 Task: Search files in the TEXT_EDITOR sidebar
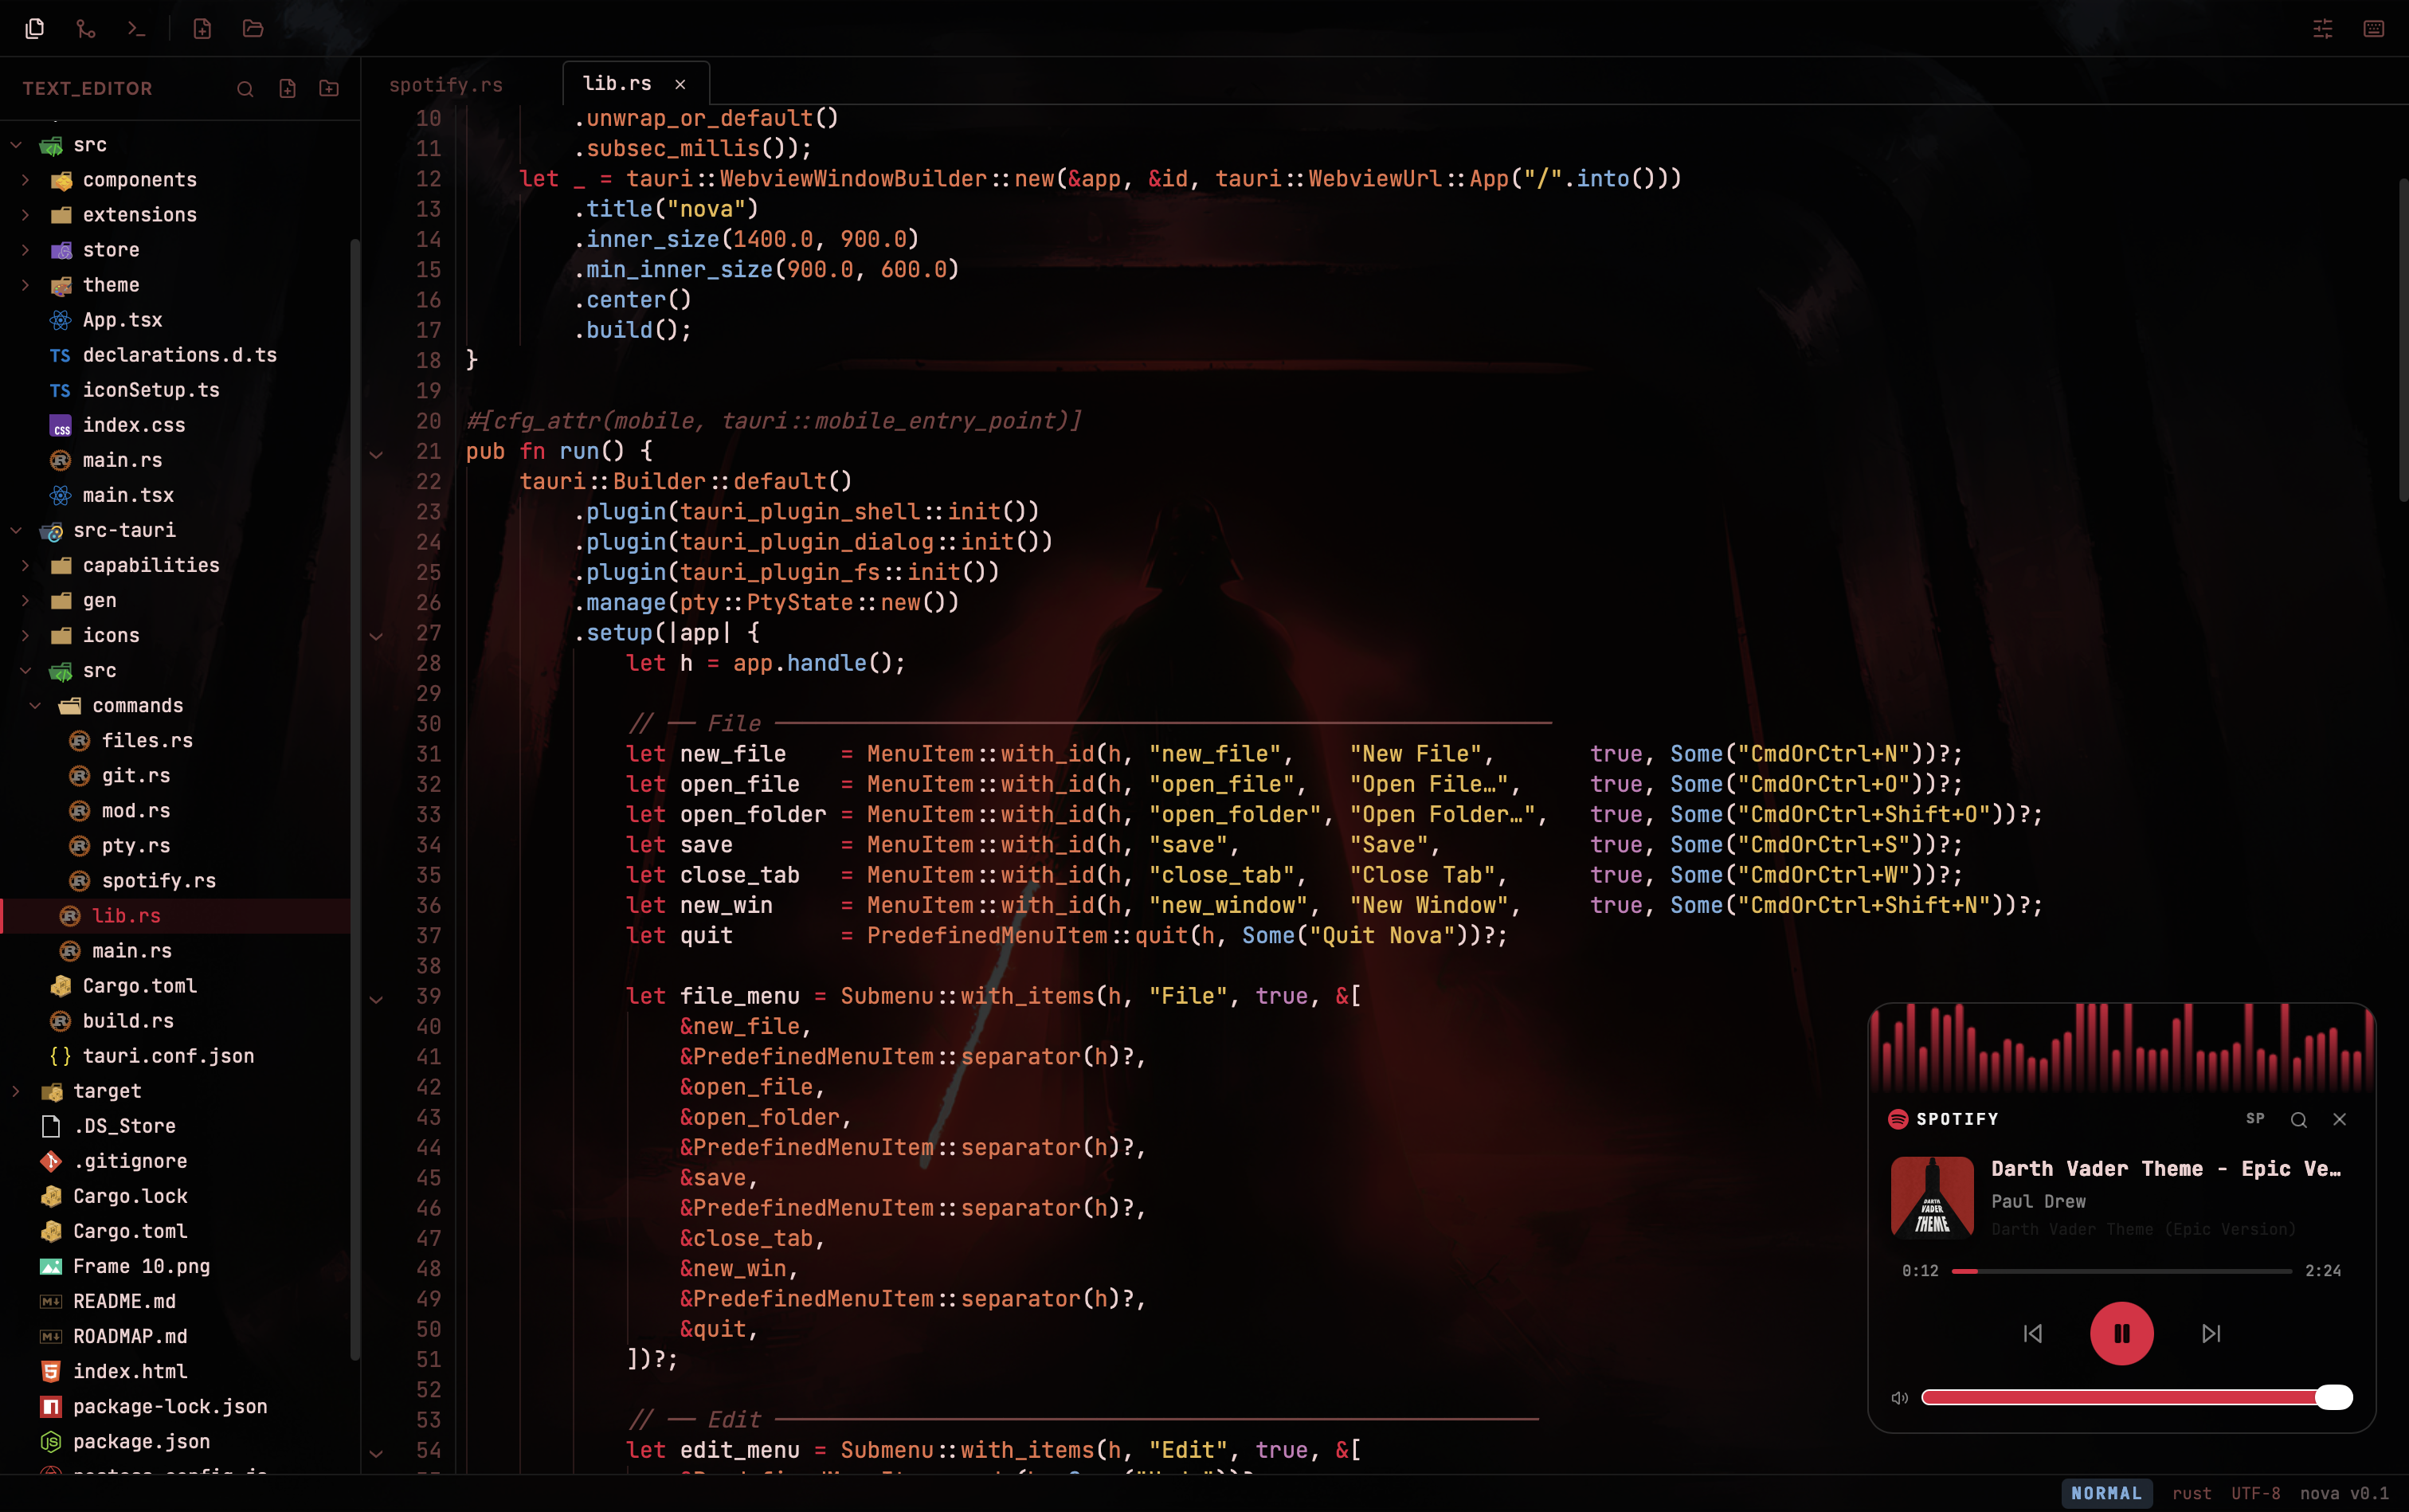tap(245, 89)
